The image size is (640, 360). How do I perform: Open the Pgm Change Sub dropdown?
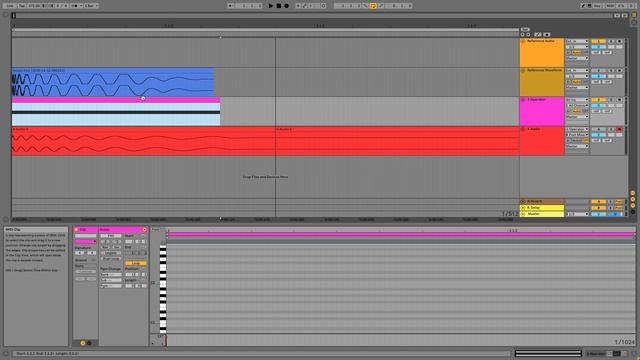[x=111, y=280]
